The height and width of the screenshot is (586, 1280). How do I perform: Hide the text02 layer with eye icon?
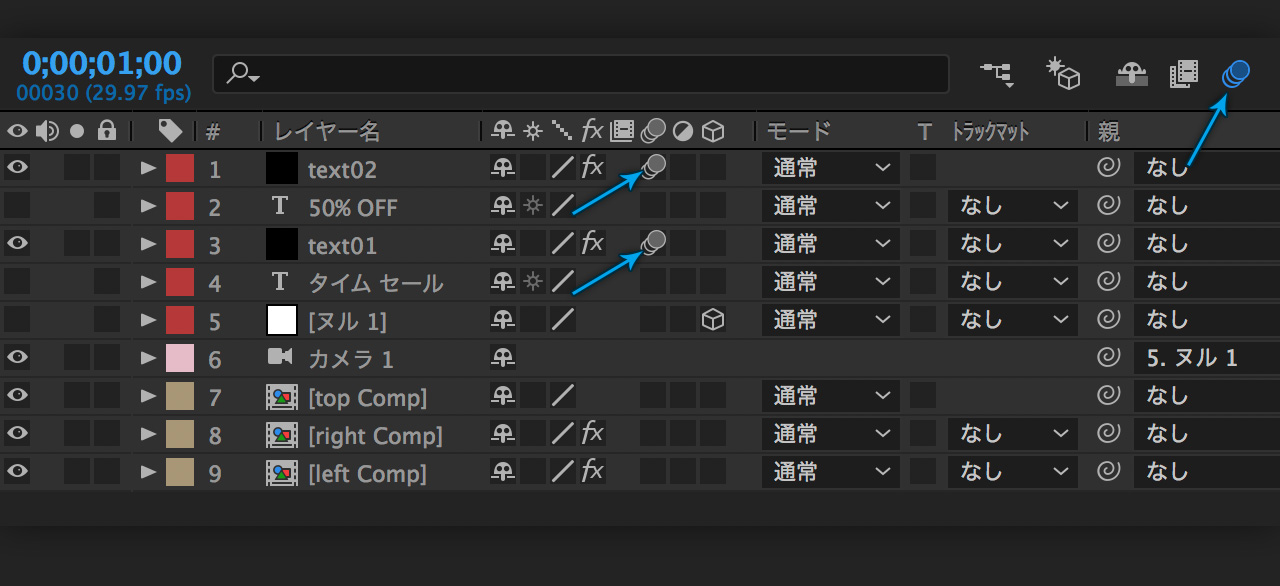[x=17, y=168]
